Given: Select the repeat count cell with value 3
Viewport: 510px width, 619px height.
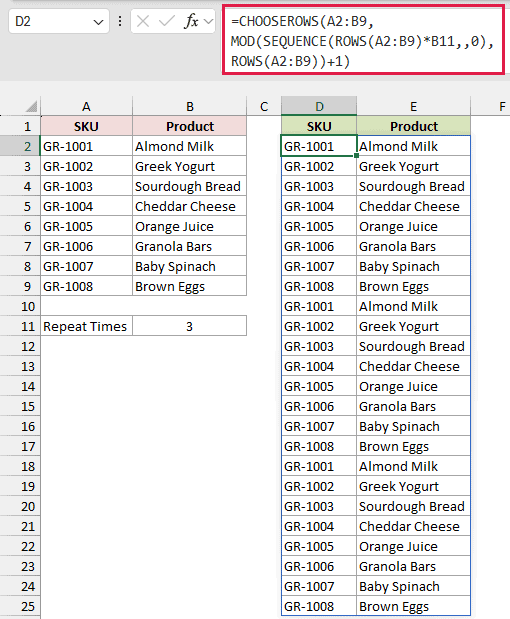Looking at the screenshot, I should [x=190, y=326].
